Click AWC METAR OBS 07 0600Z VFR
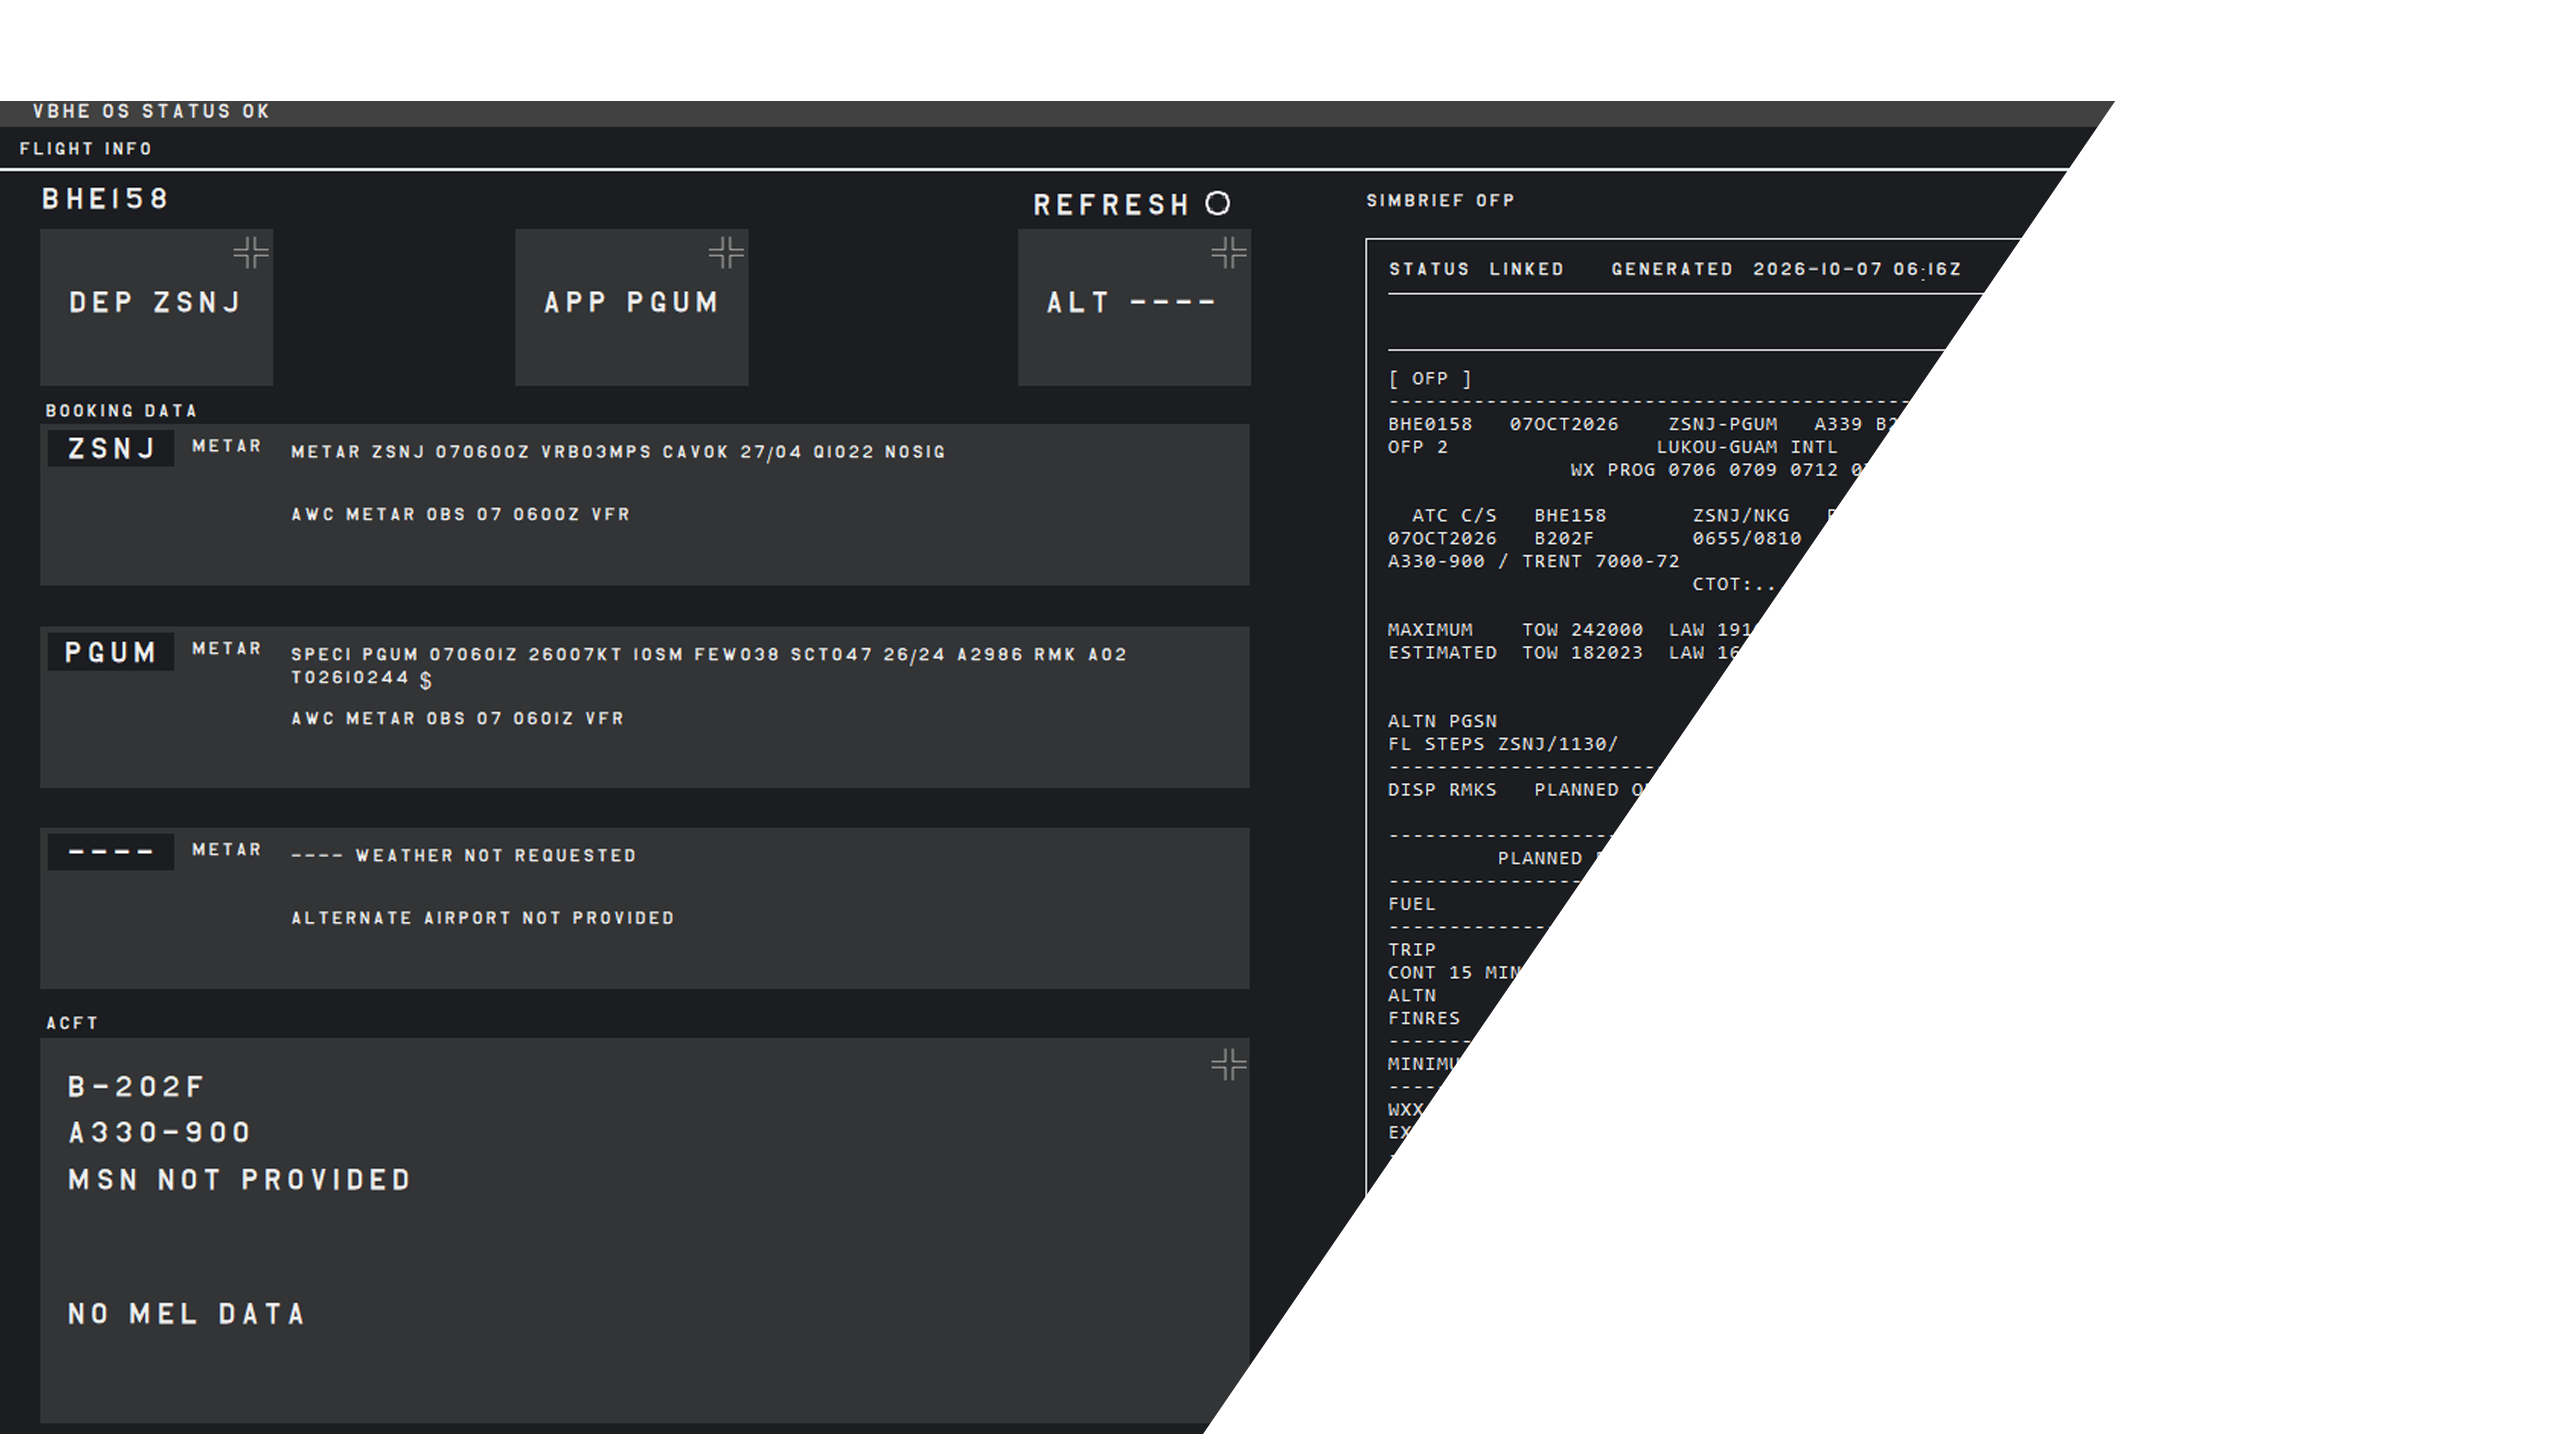The width and height of the screenshot is (2559, 1434). point(460,514)
